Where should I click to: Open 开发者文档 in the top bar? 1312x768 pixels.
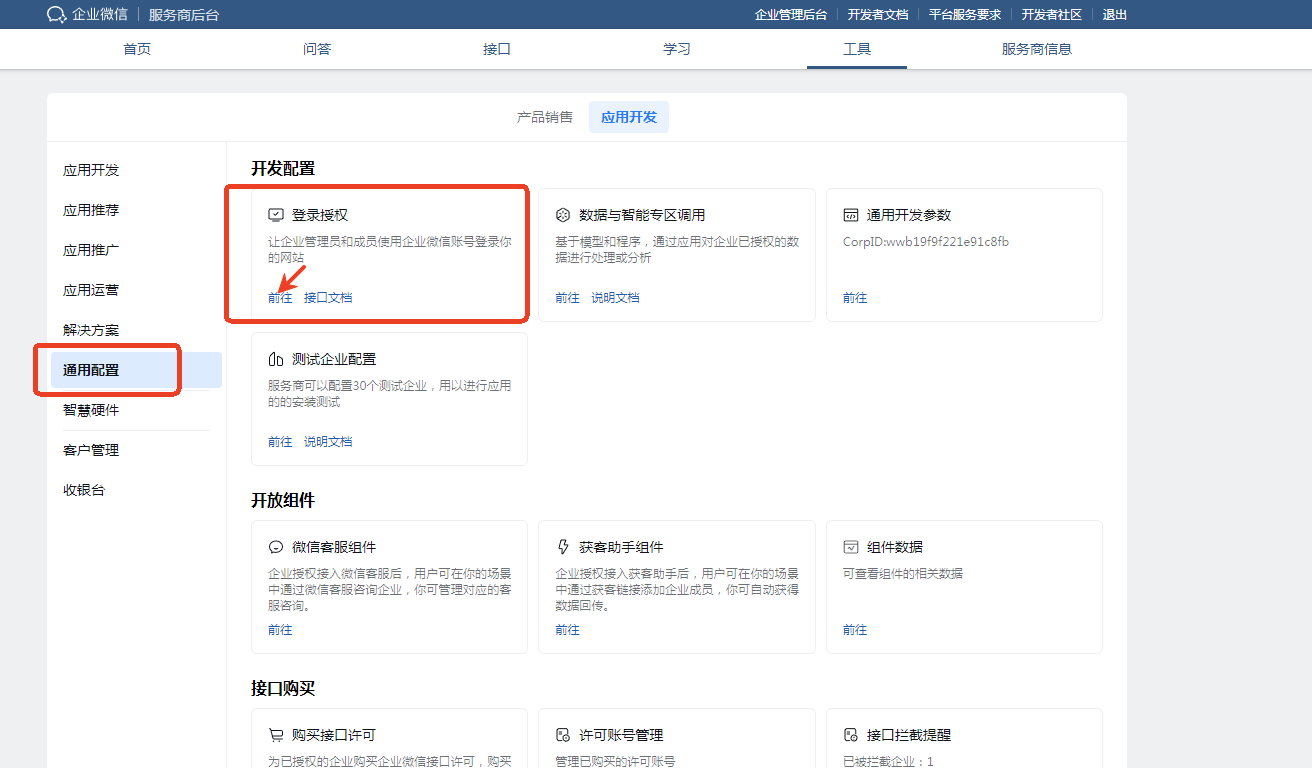point(877,15)
